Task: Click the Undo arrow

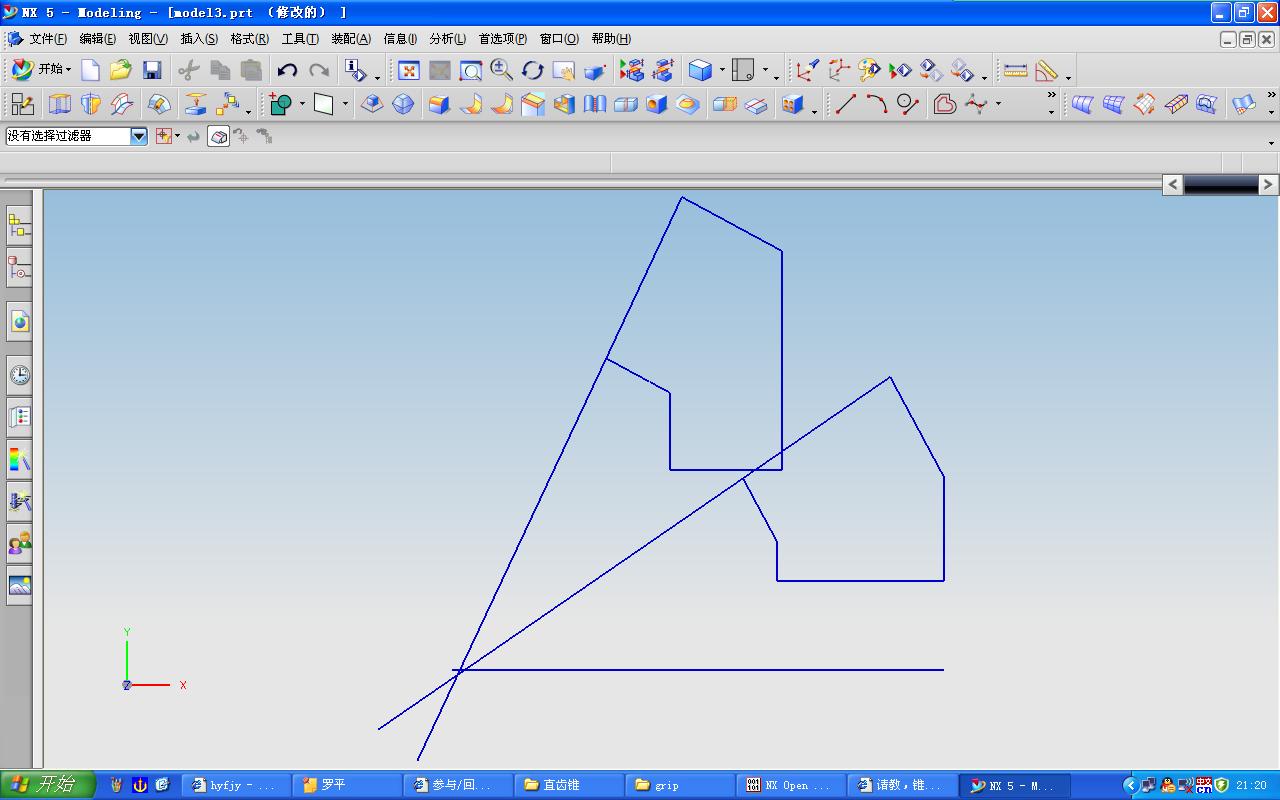Action: click(288, 70)
